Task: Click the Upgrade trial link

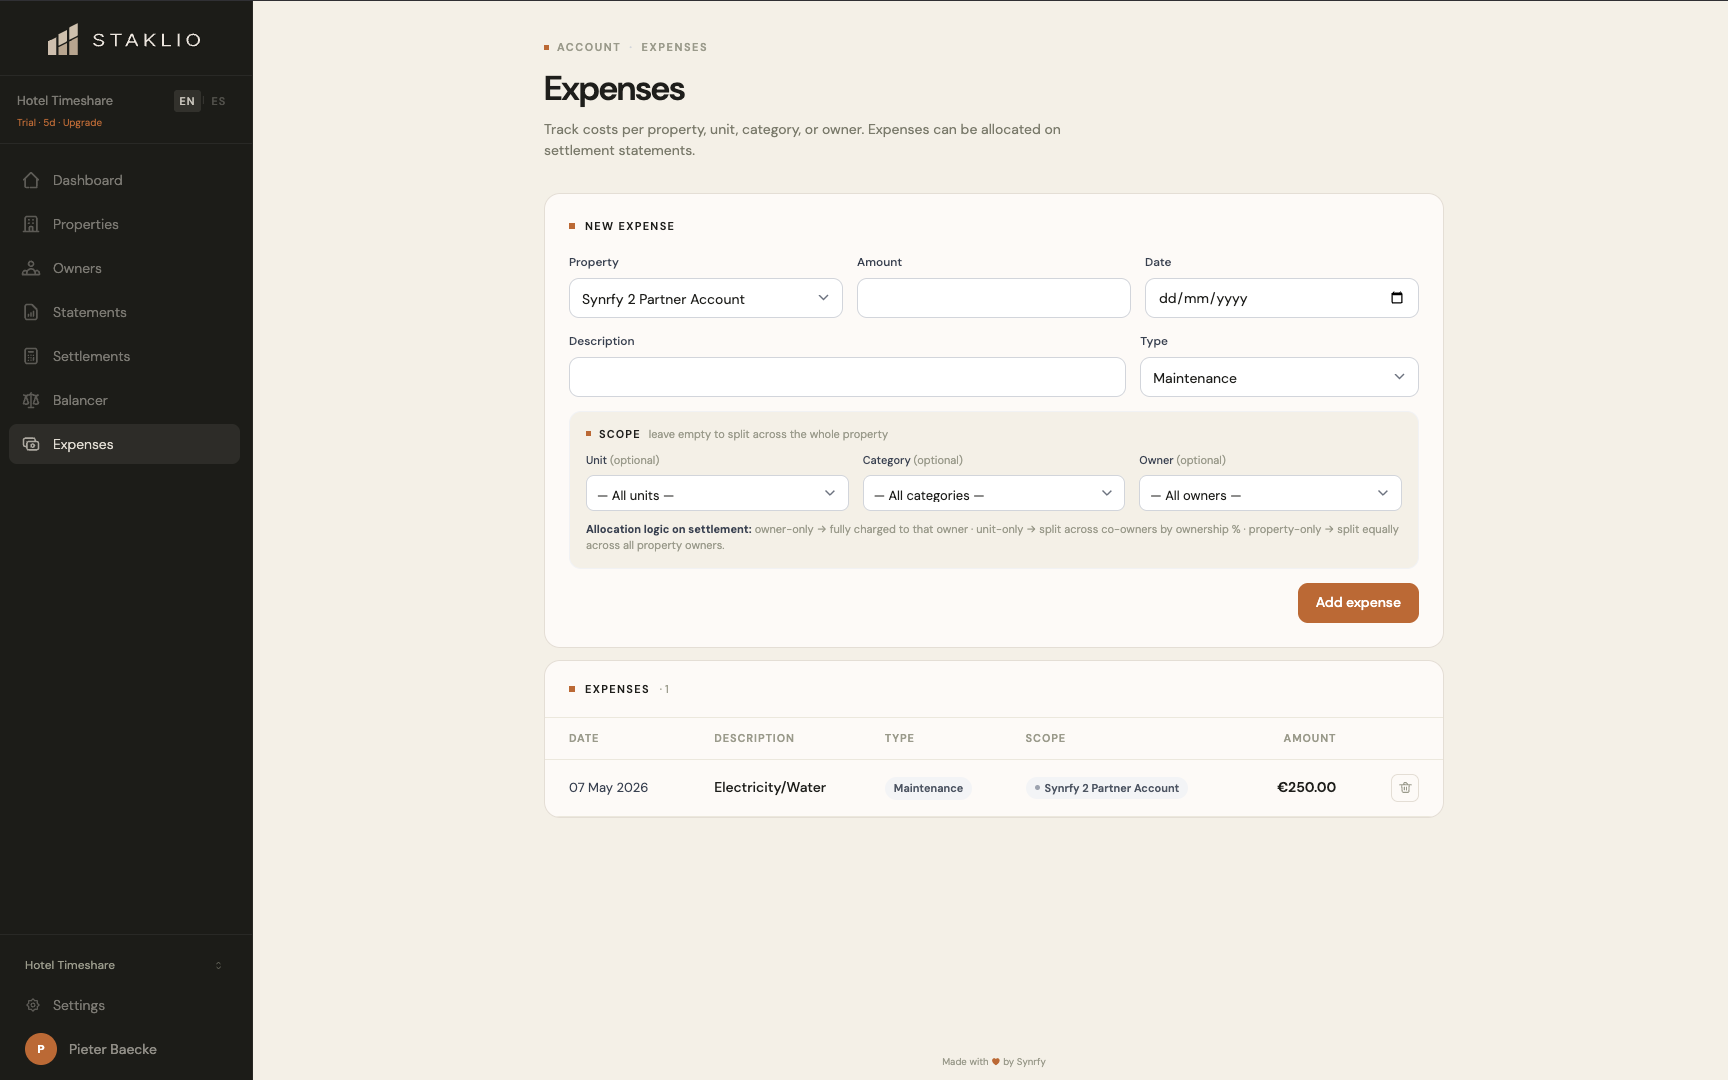Action: [x=82, y=123]
